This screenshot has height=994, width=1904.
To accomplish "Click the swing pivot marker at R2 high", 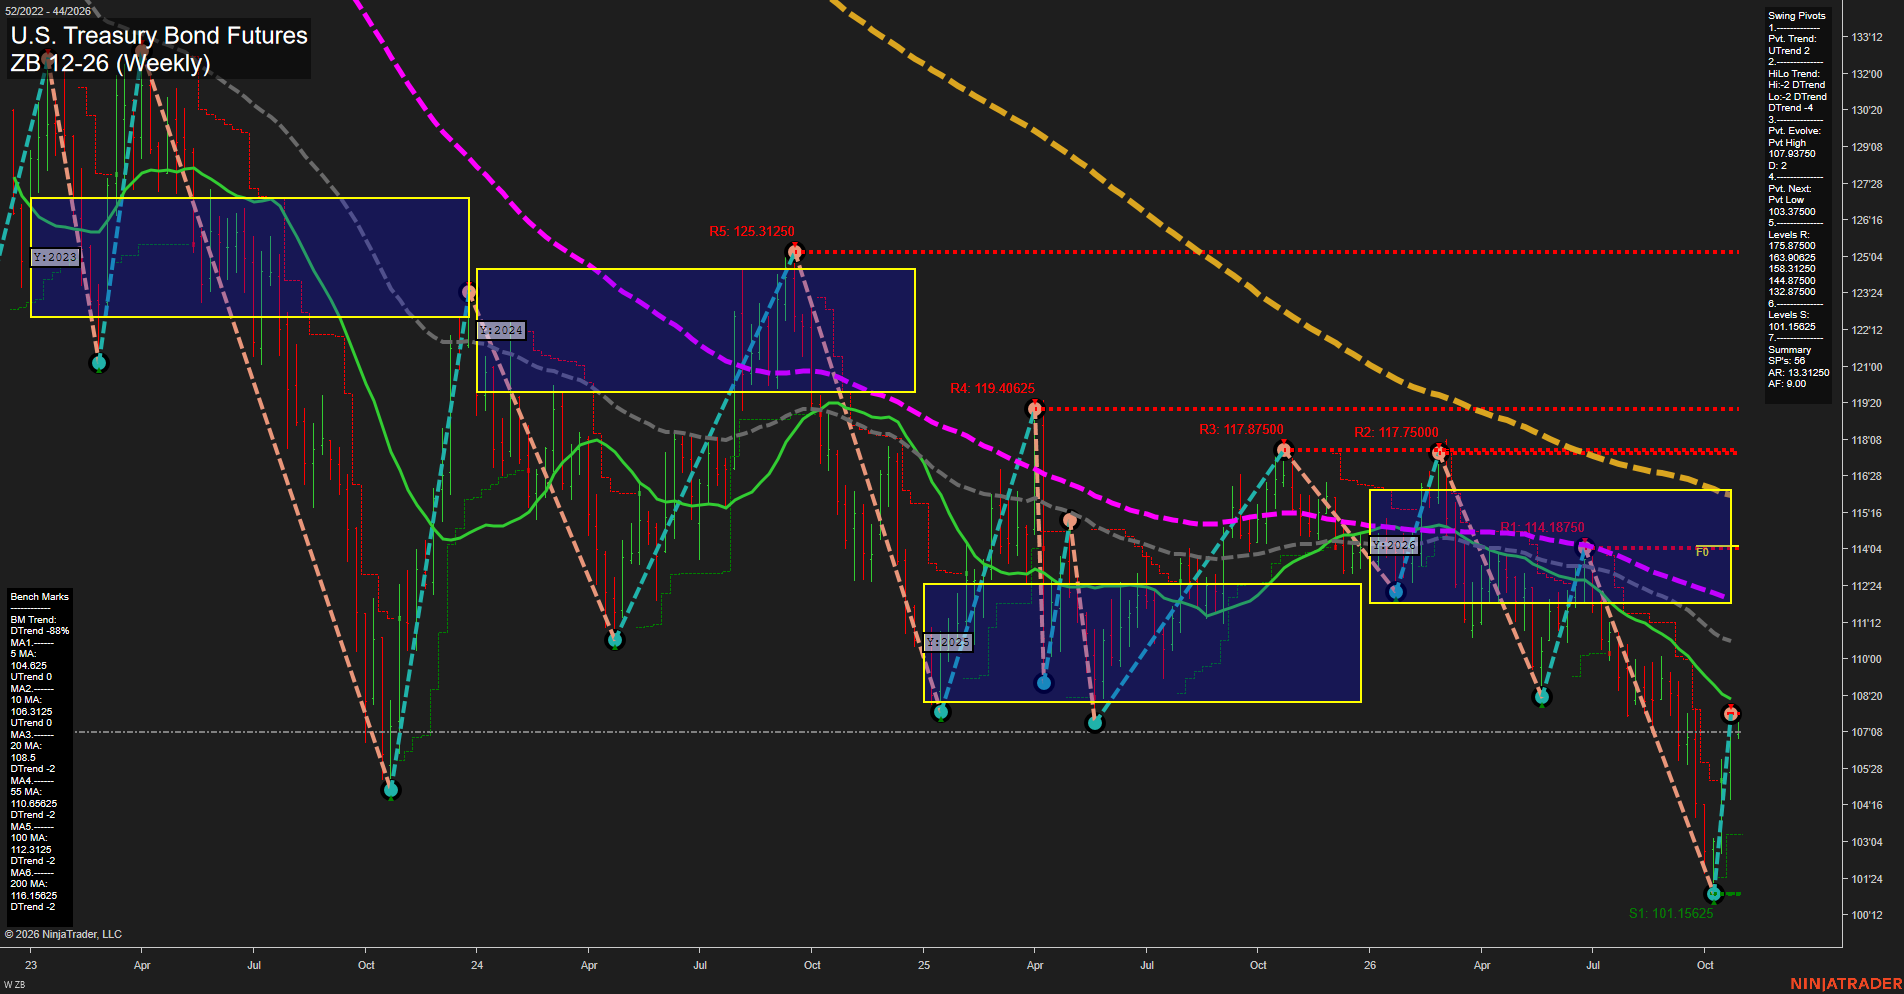I will coord(1439,453).
